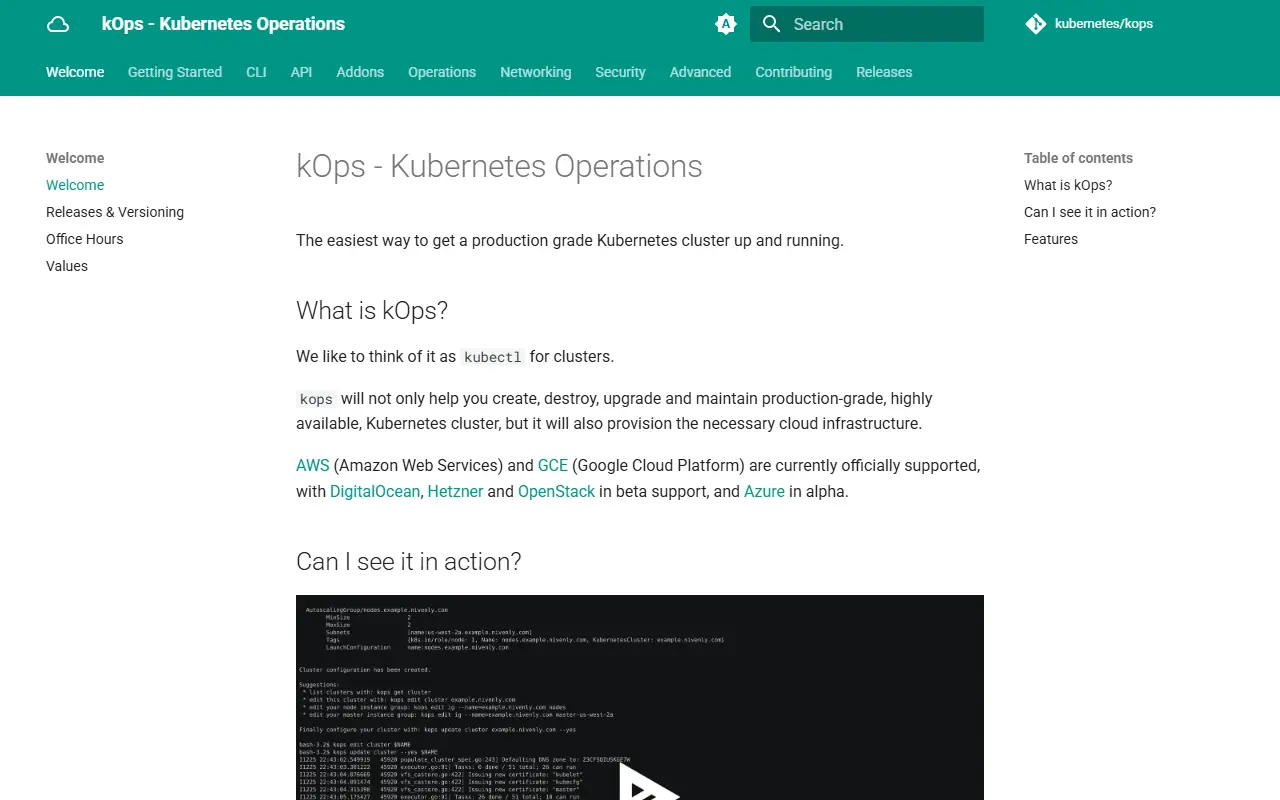
Task: Open the OpenStack link
Action: 556,491
